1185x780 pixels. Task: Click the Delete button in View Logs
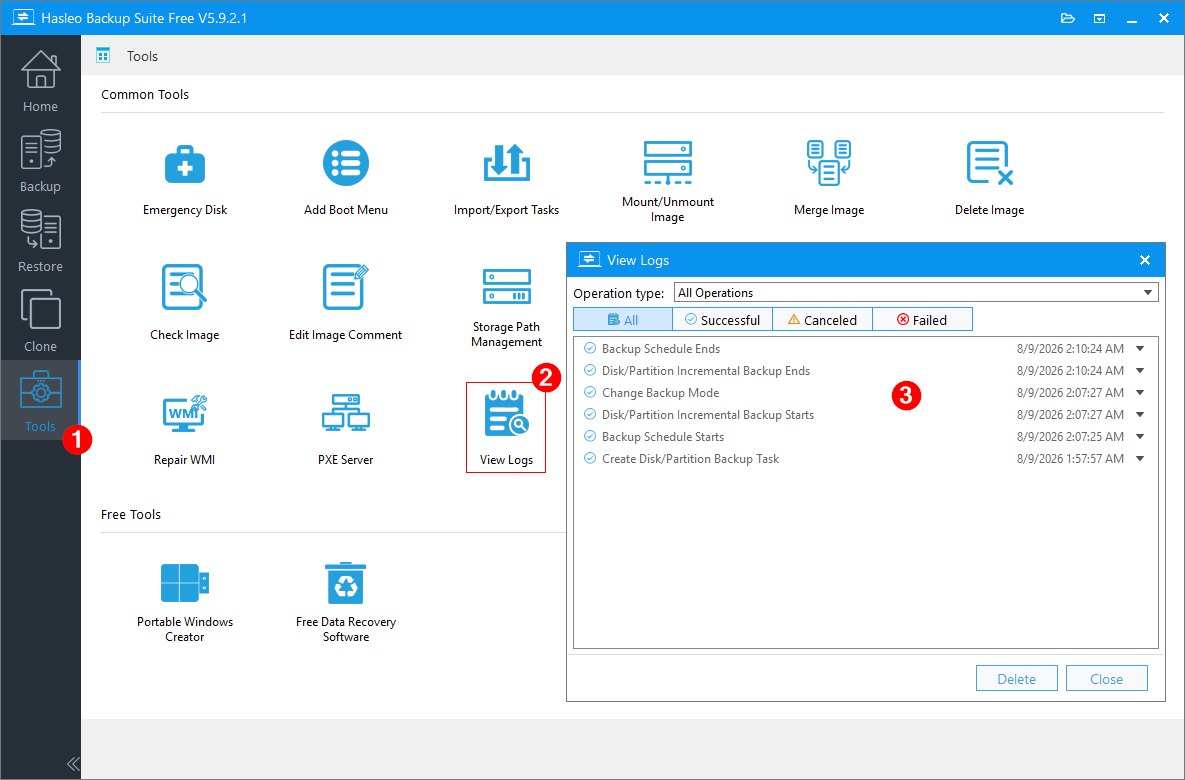click(x=1016, y=679)
